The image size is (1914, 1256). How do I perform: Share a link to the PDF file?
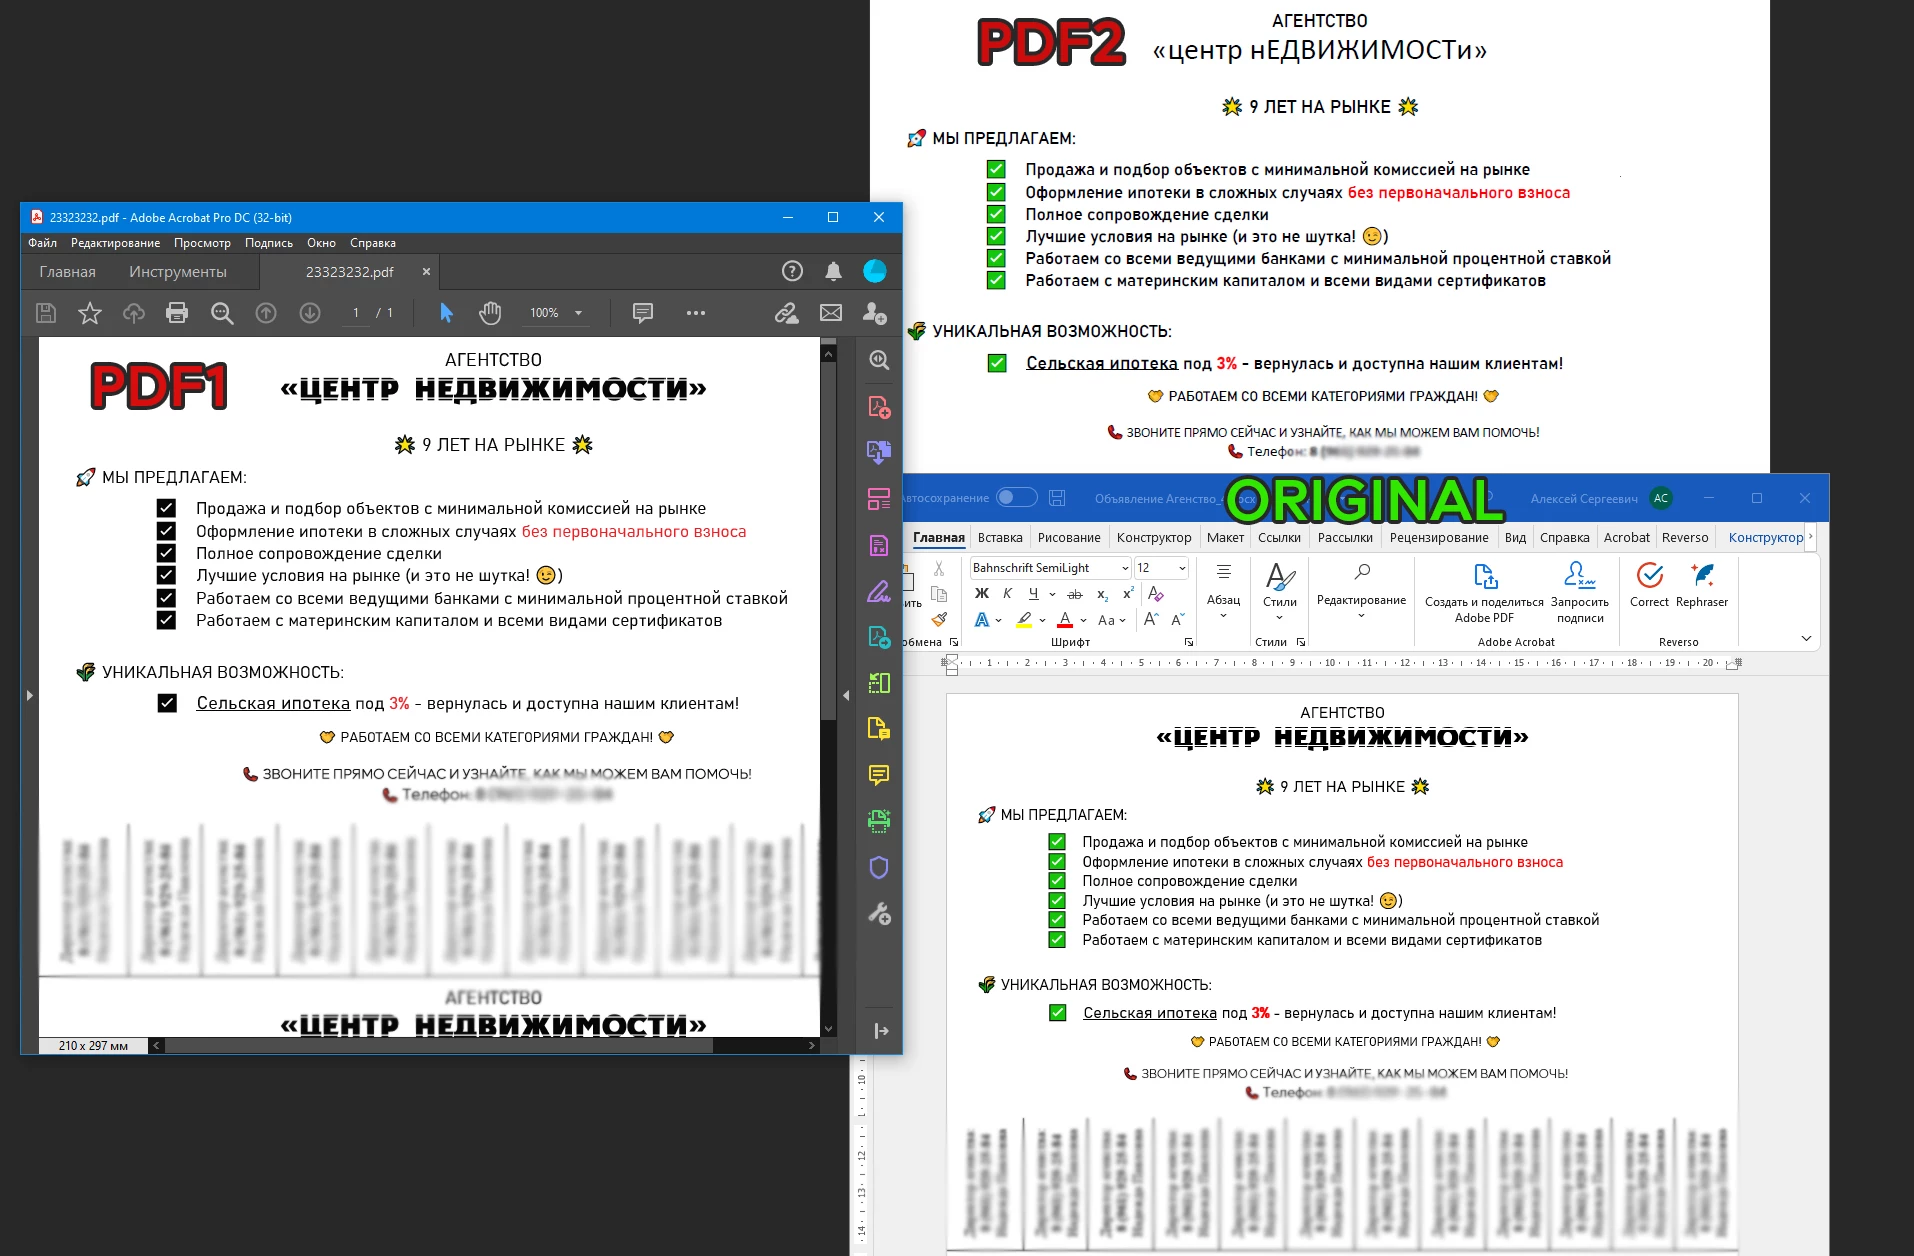[787, 313]
